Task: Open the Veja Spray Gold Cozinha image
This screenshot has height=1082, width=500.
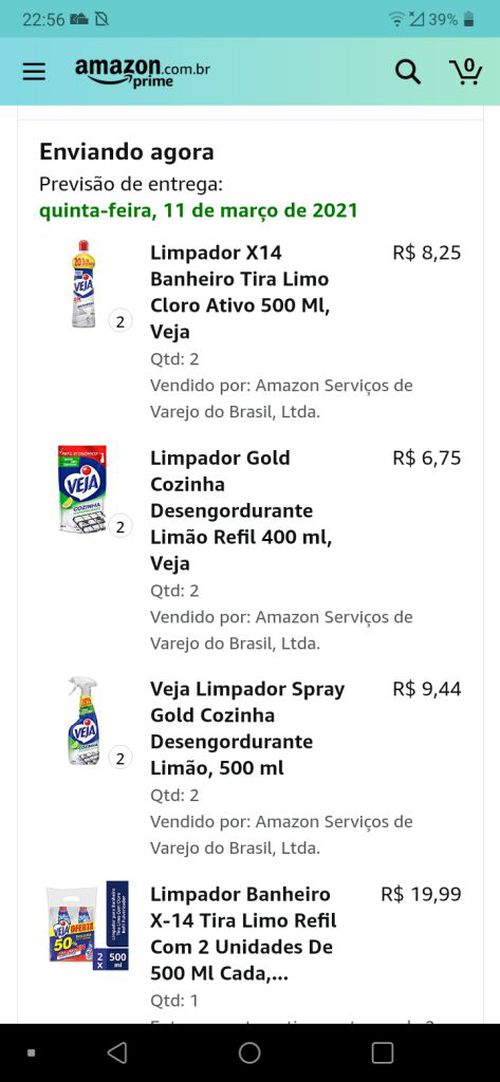Action: coord(83,720)
